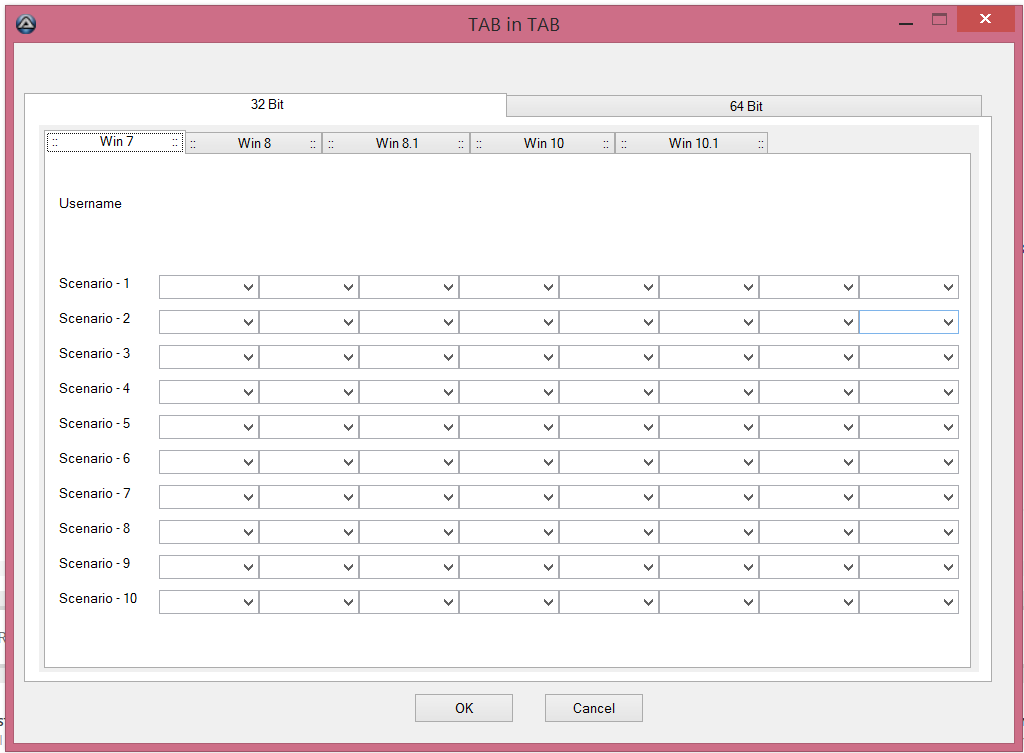Expand fourth dropdown in Scenario - 7 row
Viewport: 1024px width, 753px height.
tap(509, 497)
